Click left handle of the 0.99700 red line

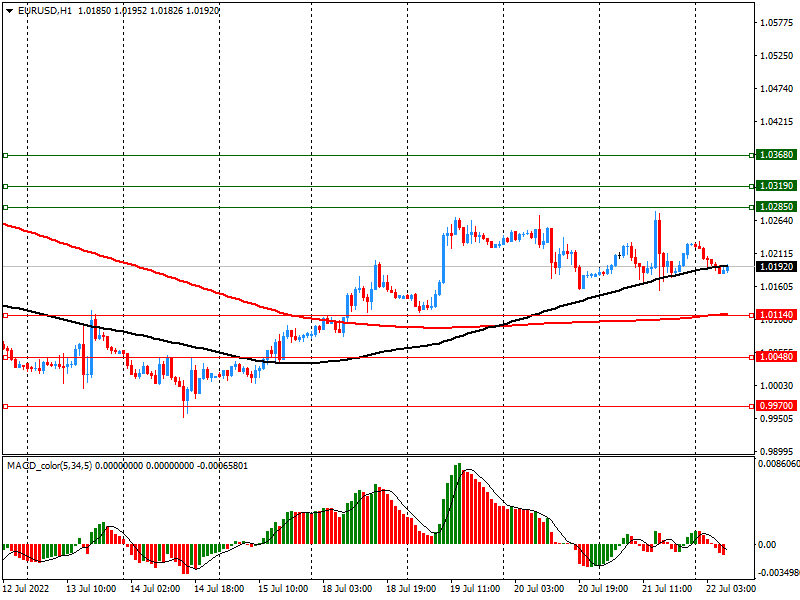point(5,406)
